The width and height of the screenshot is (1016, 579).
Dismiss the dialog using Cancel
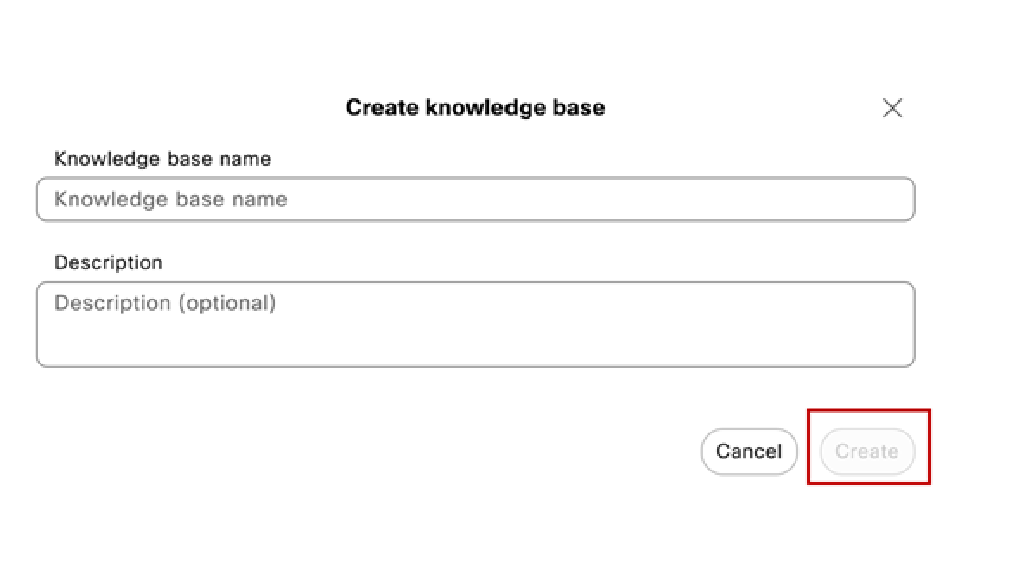(x=749, y=451)
